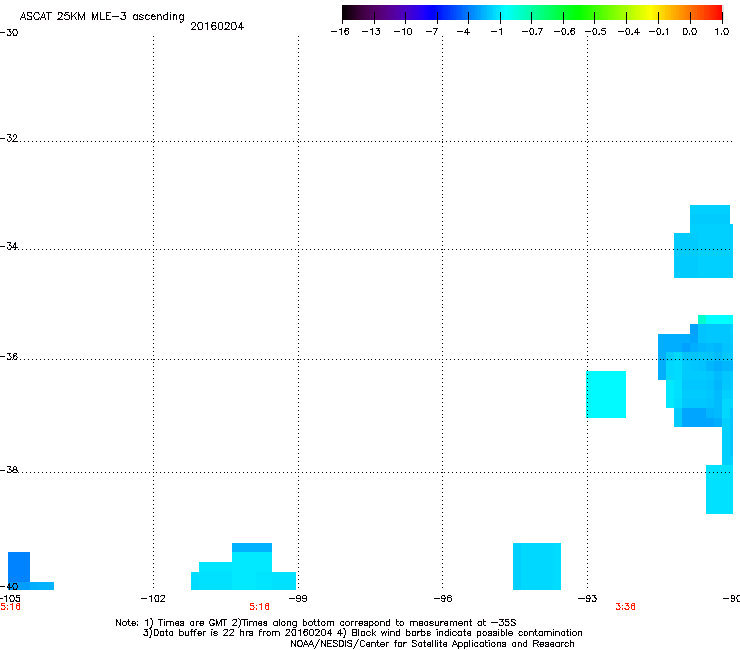Image resolution: width=740 pixels, height=650 pixels.
Task: Click the -0.7 colorbar tick label
Action: point(532,32)
